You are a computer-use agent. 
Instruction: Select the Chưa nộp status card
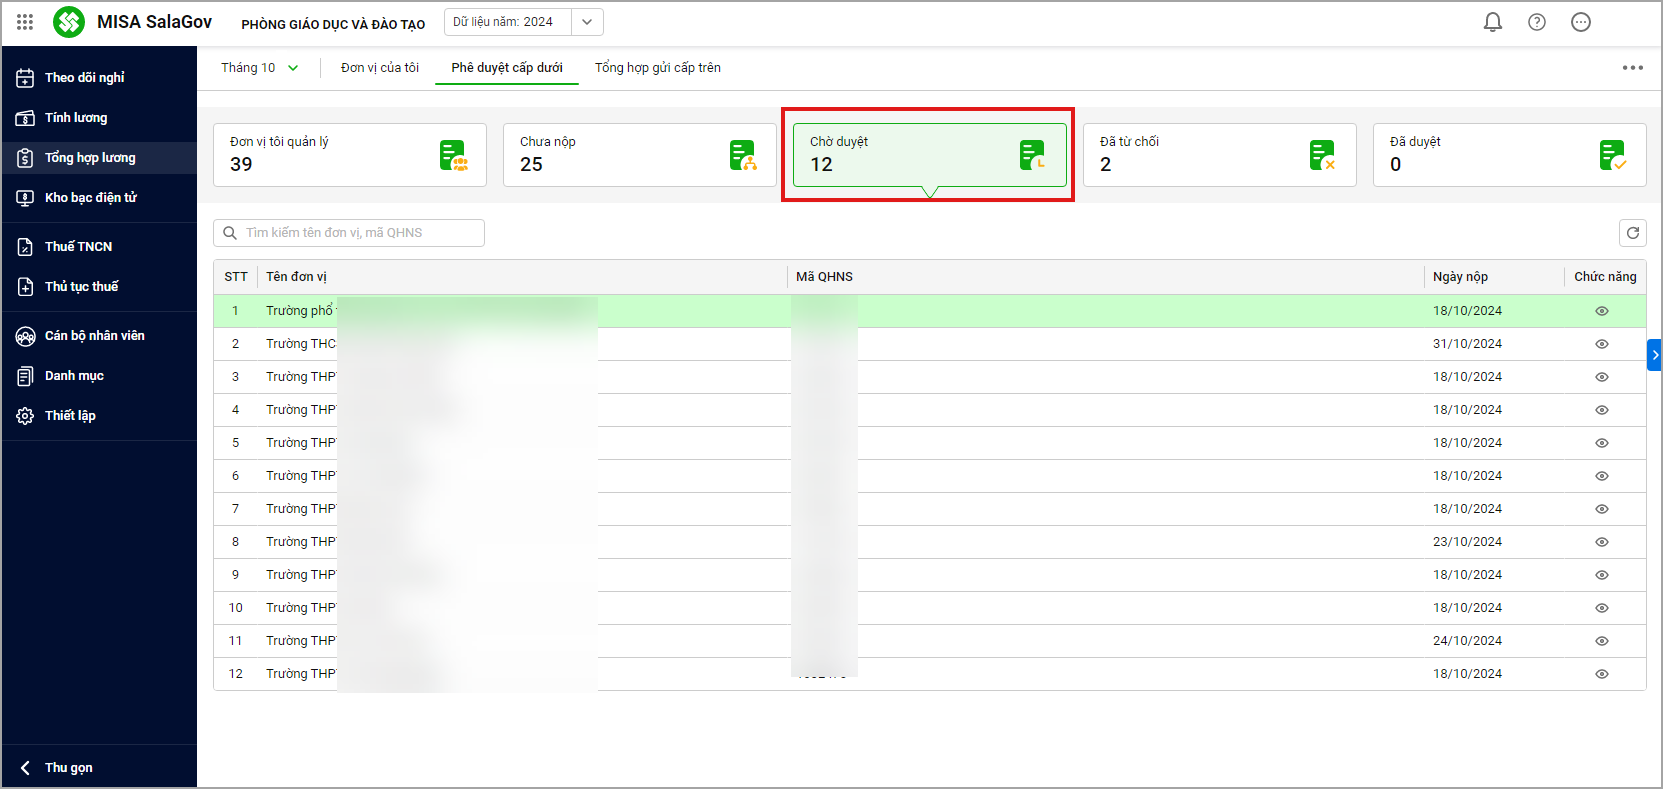(639, 155)
